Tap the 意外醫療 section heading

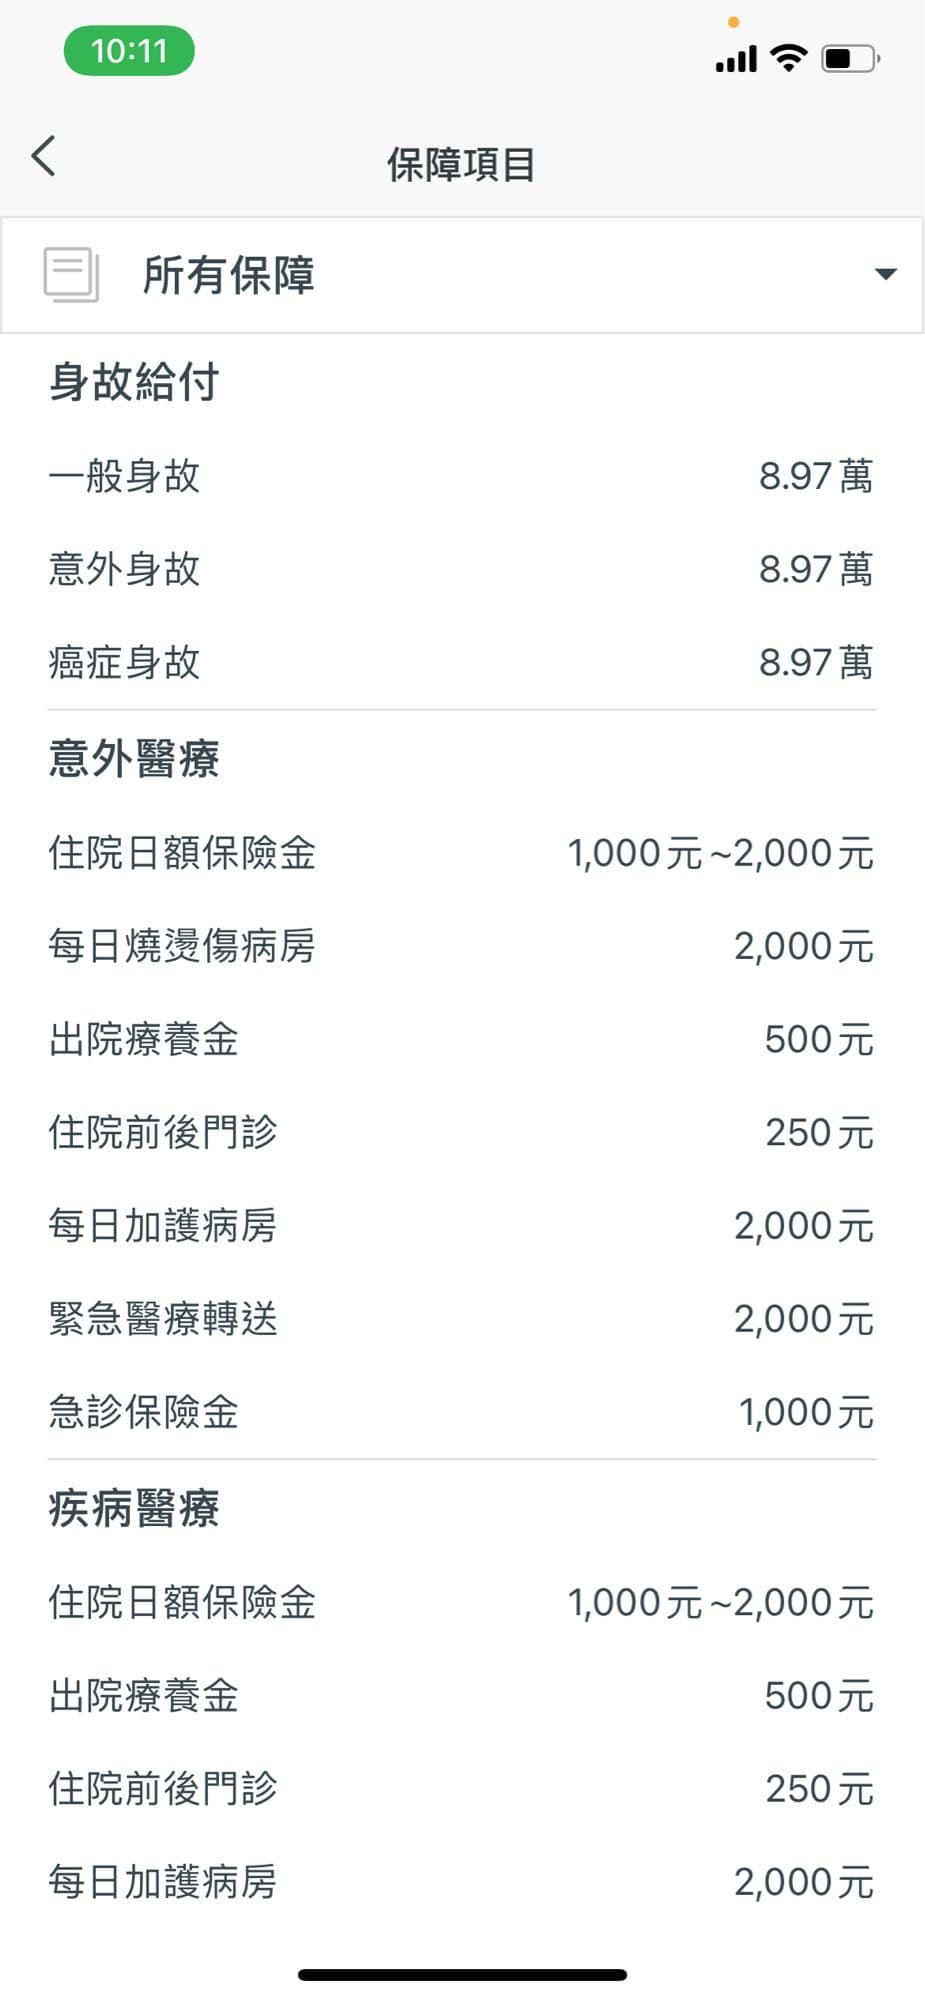coord(134,758)
